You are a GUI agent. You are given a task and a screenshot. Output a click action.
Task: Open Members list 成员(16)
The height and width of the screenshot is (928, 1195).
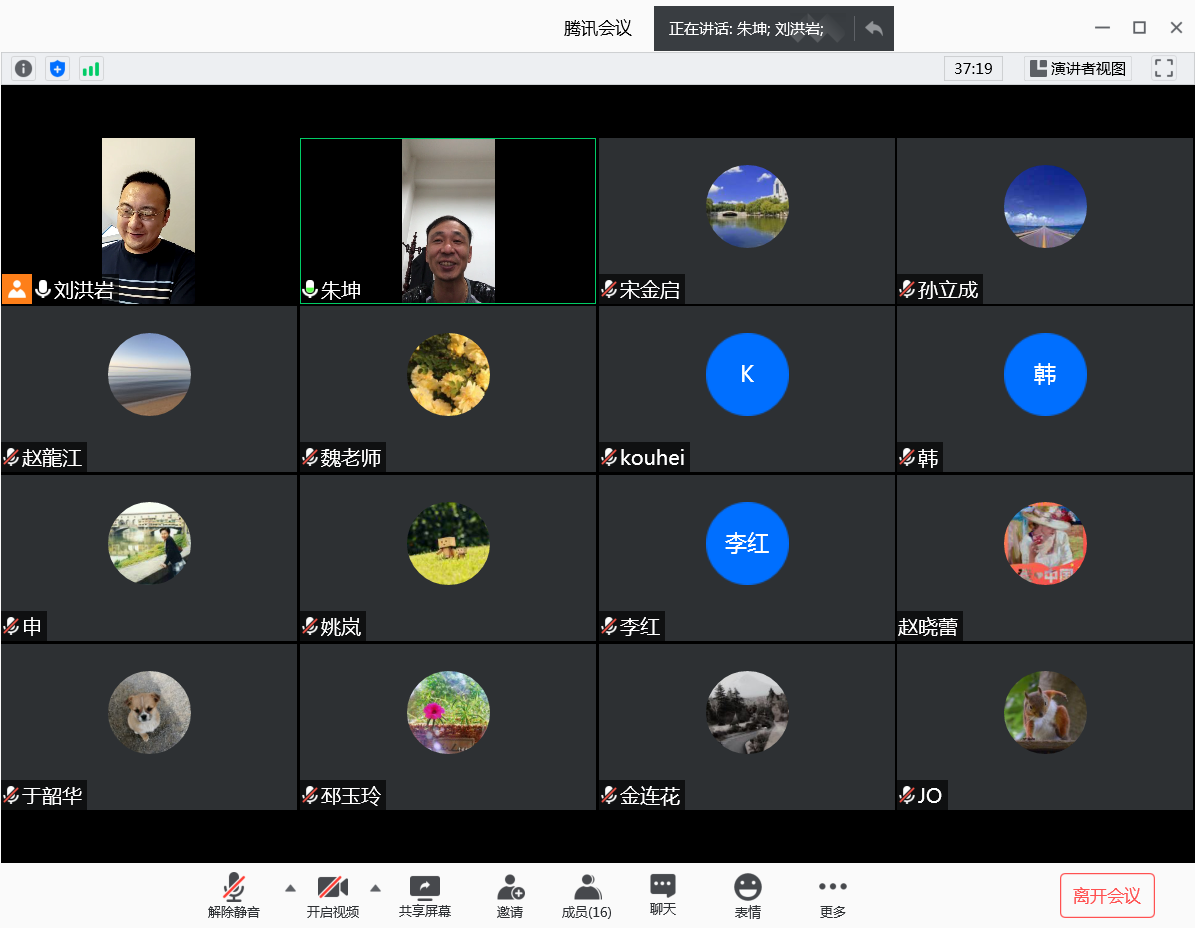tap(587, 896)
